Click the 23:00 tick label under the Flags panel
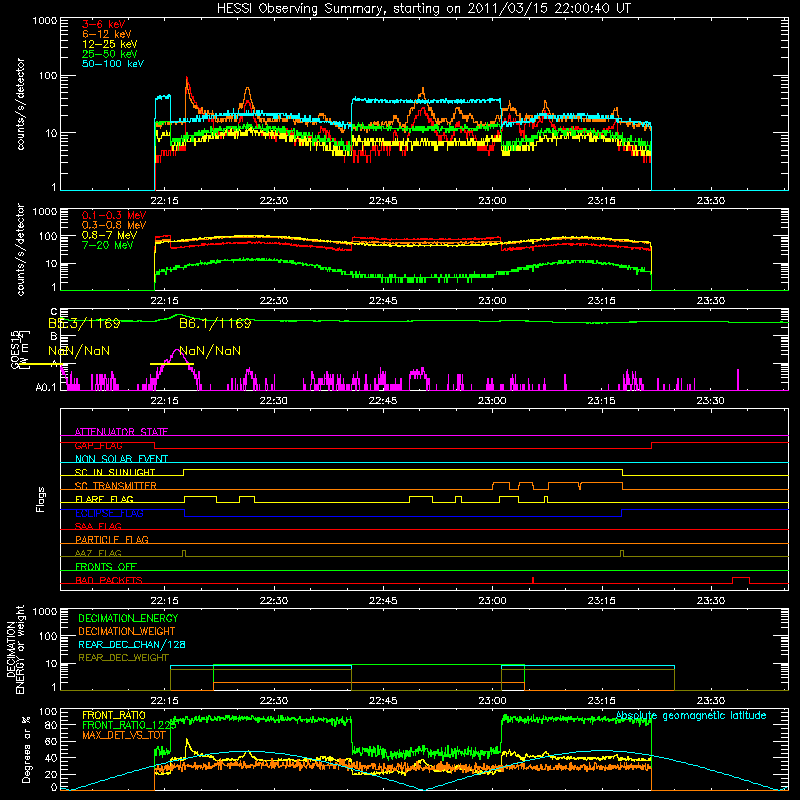 [x=492, y=601]
